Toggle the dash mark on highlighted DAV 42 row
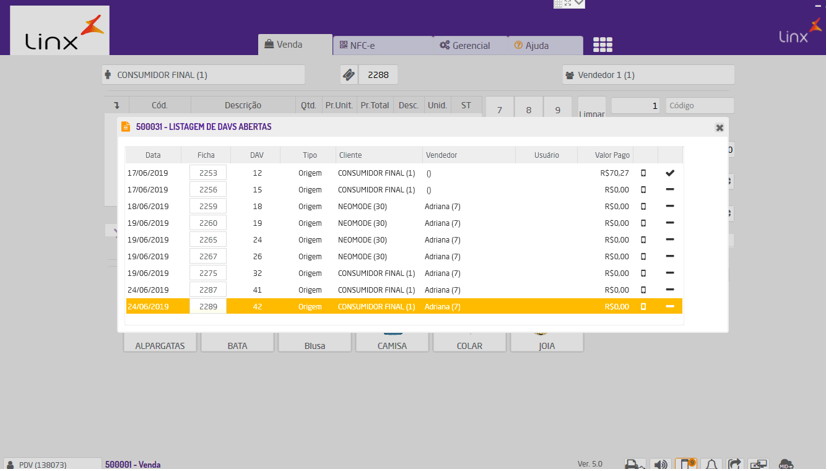827x471 pixels. pyautogui.click(x=670, y=307)
